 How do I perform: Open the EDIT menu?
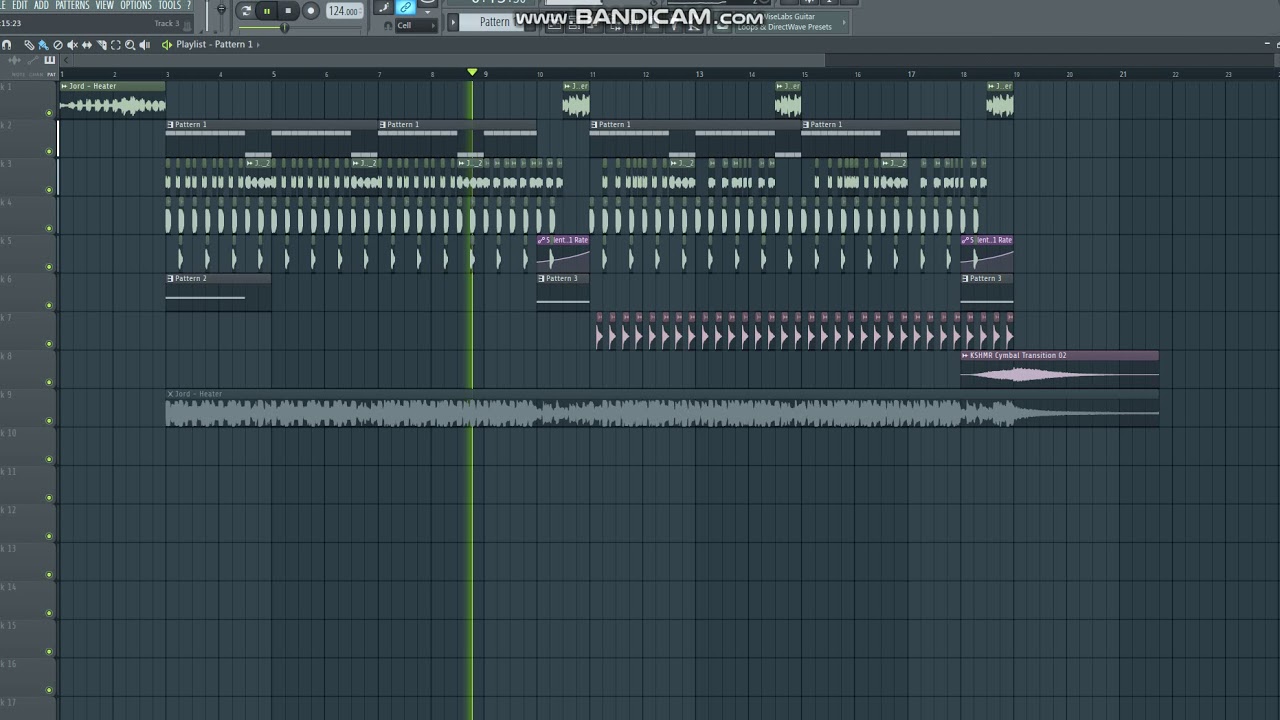pos(20,6)
